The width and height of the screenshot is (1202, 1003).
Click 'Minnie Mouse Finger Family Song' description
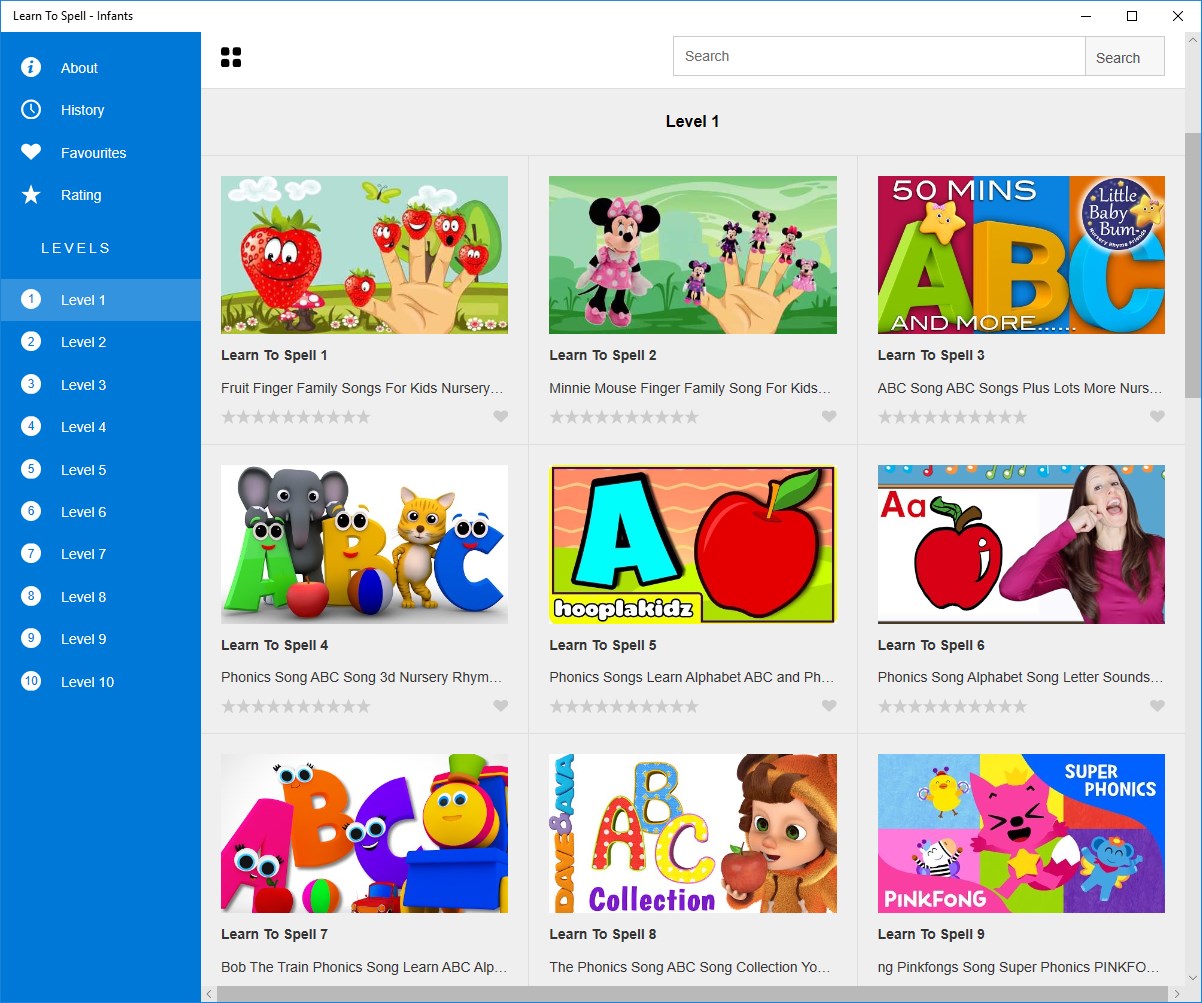[690, 388]
